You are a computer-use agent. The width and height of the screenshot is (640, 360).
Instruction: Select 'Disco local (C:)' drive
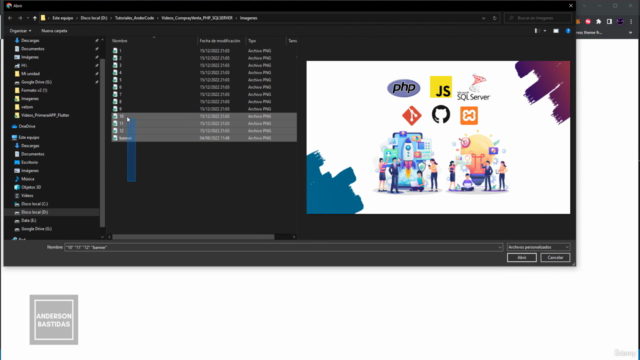[34, 204]
